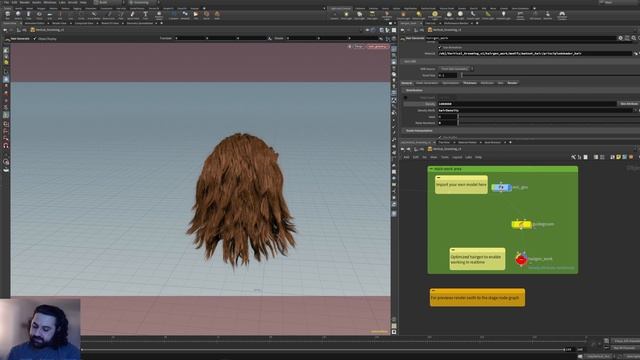Toggle the Display checkbox beside Hair Generate

click(35, 39)
